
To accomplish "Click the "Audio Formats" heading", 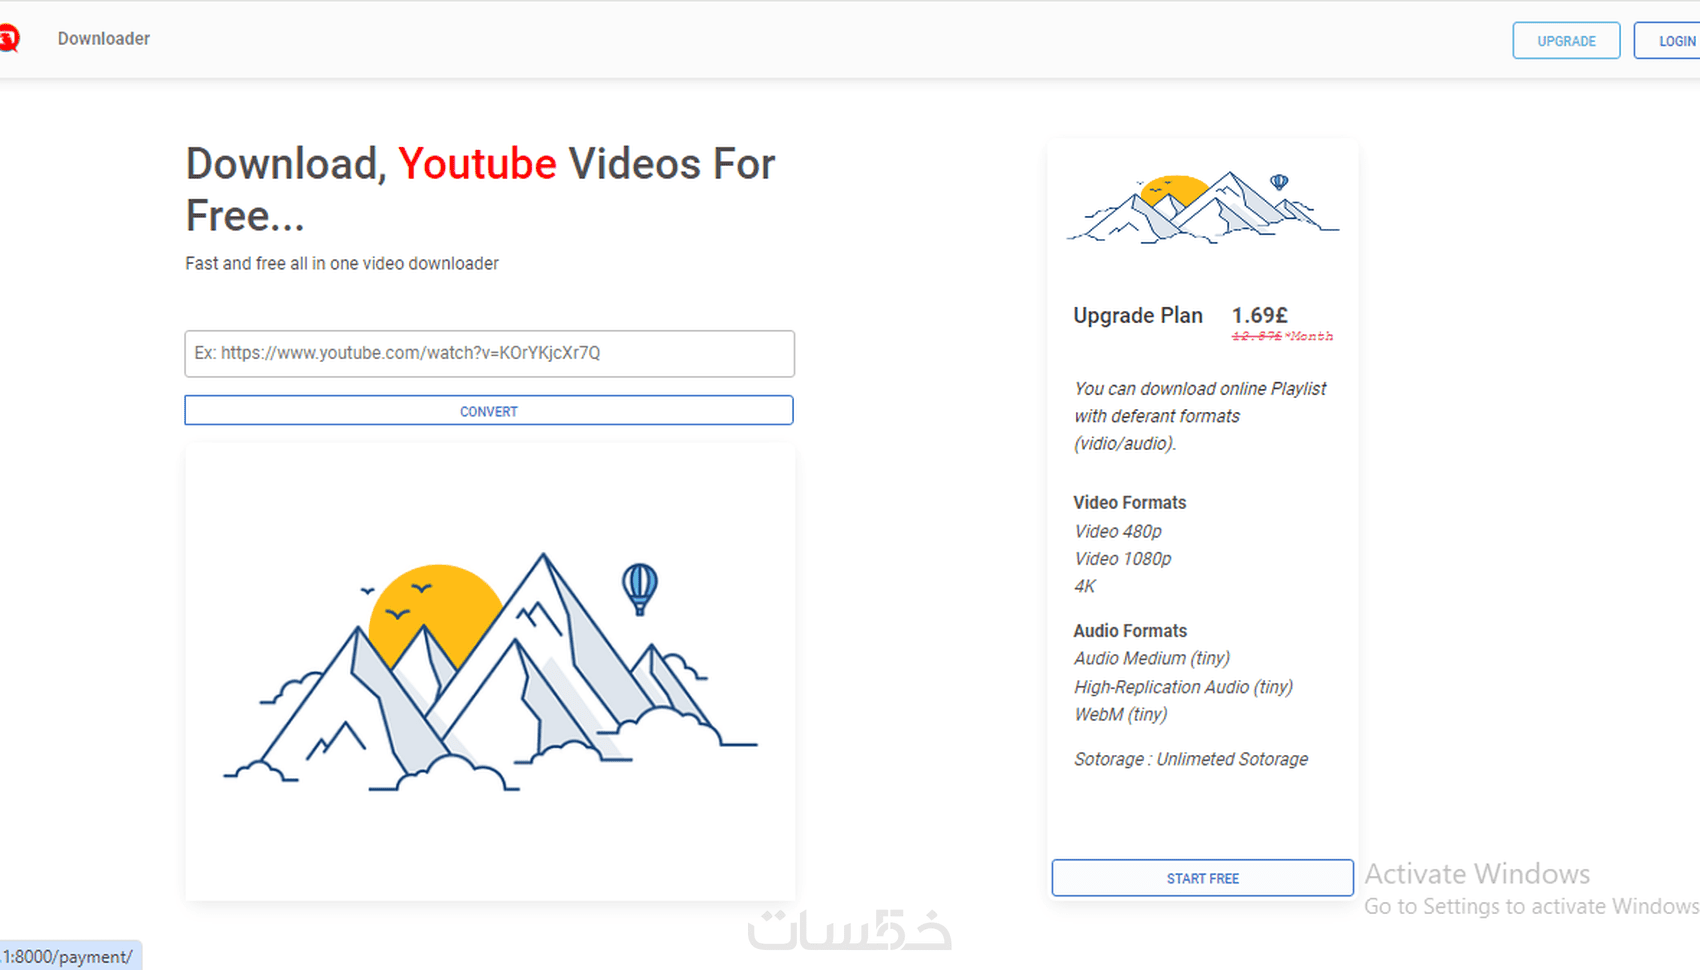I will click(x=1130, y=631).
